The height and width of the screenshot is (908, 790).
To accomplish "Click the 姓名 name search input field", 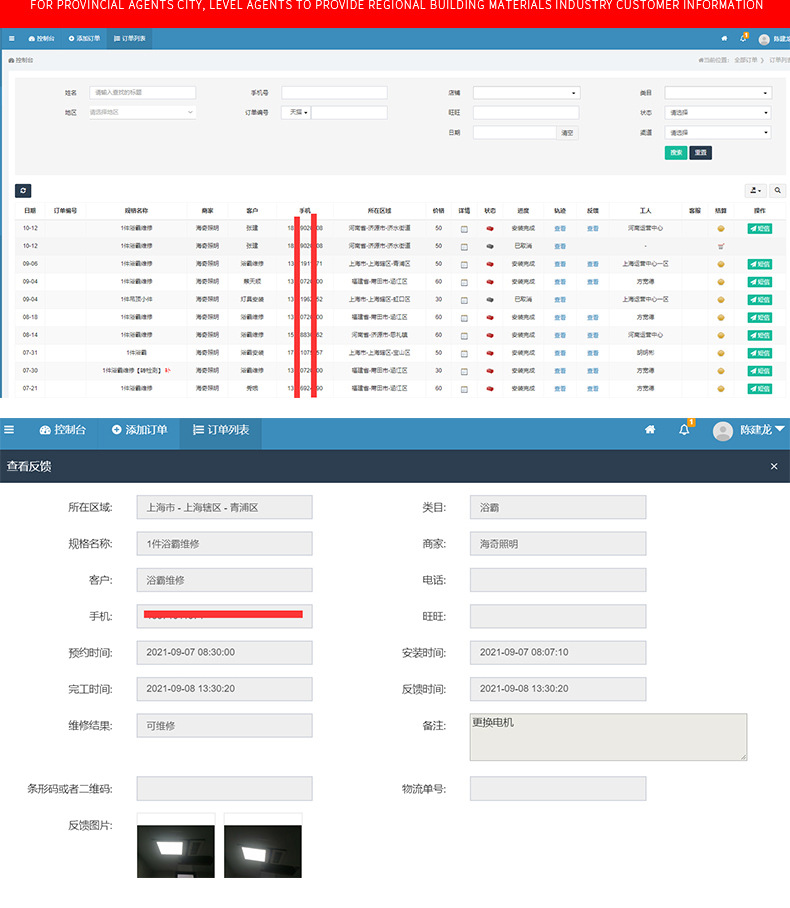I will 142,93.
